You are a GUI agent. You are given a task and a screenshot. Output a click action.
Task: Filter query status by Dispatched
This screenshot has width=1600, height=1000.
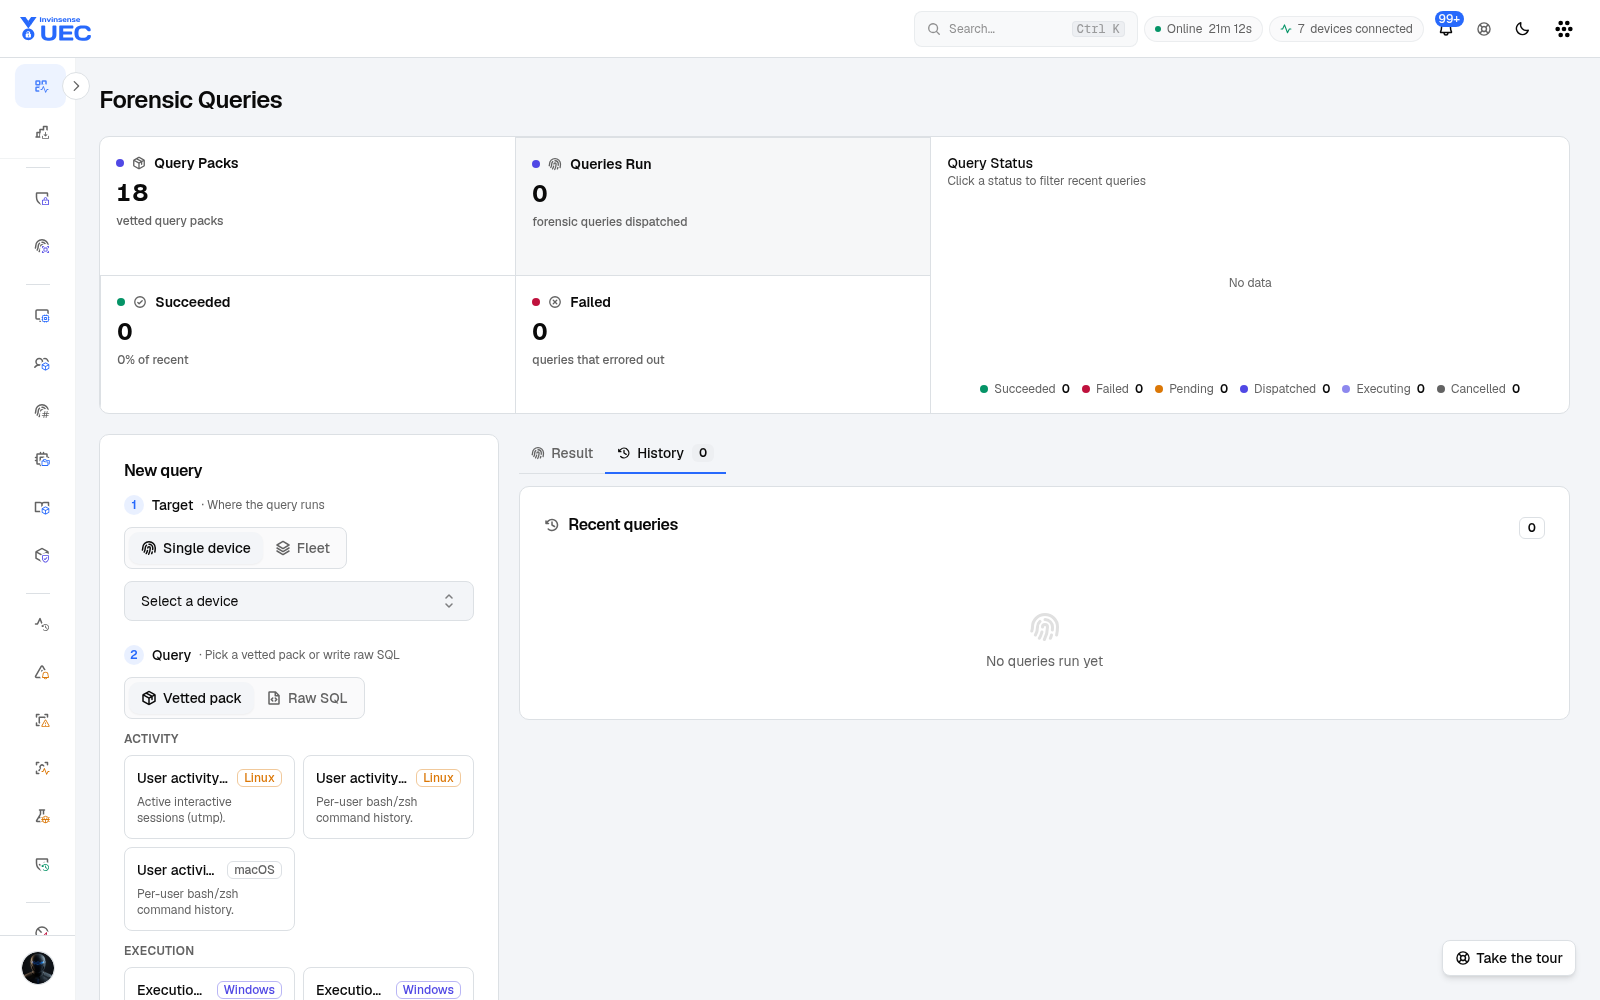(1285, 389)
